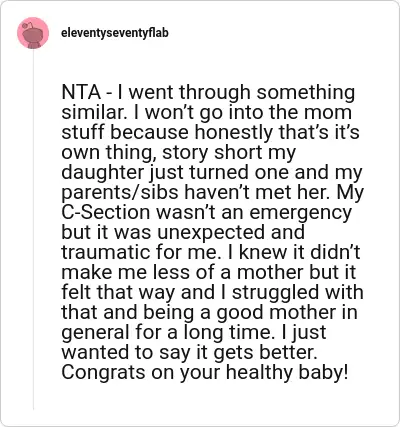Click 'felt that way and I struggled' line
The image size is (400, 427).
coord(212,293)
